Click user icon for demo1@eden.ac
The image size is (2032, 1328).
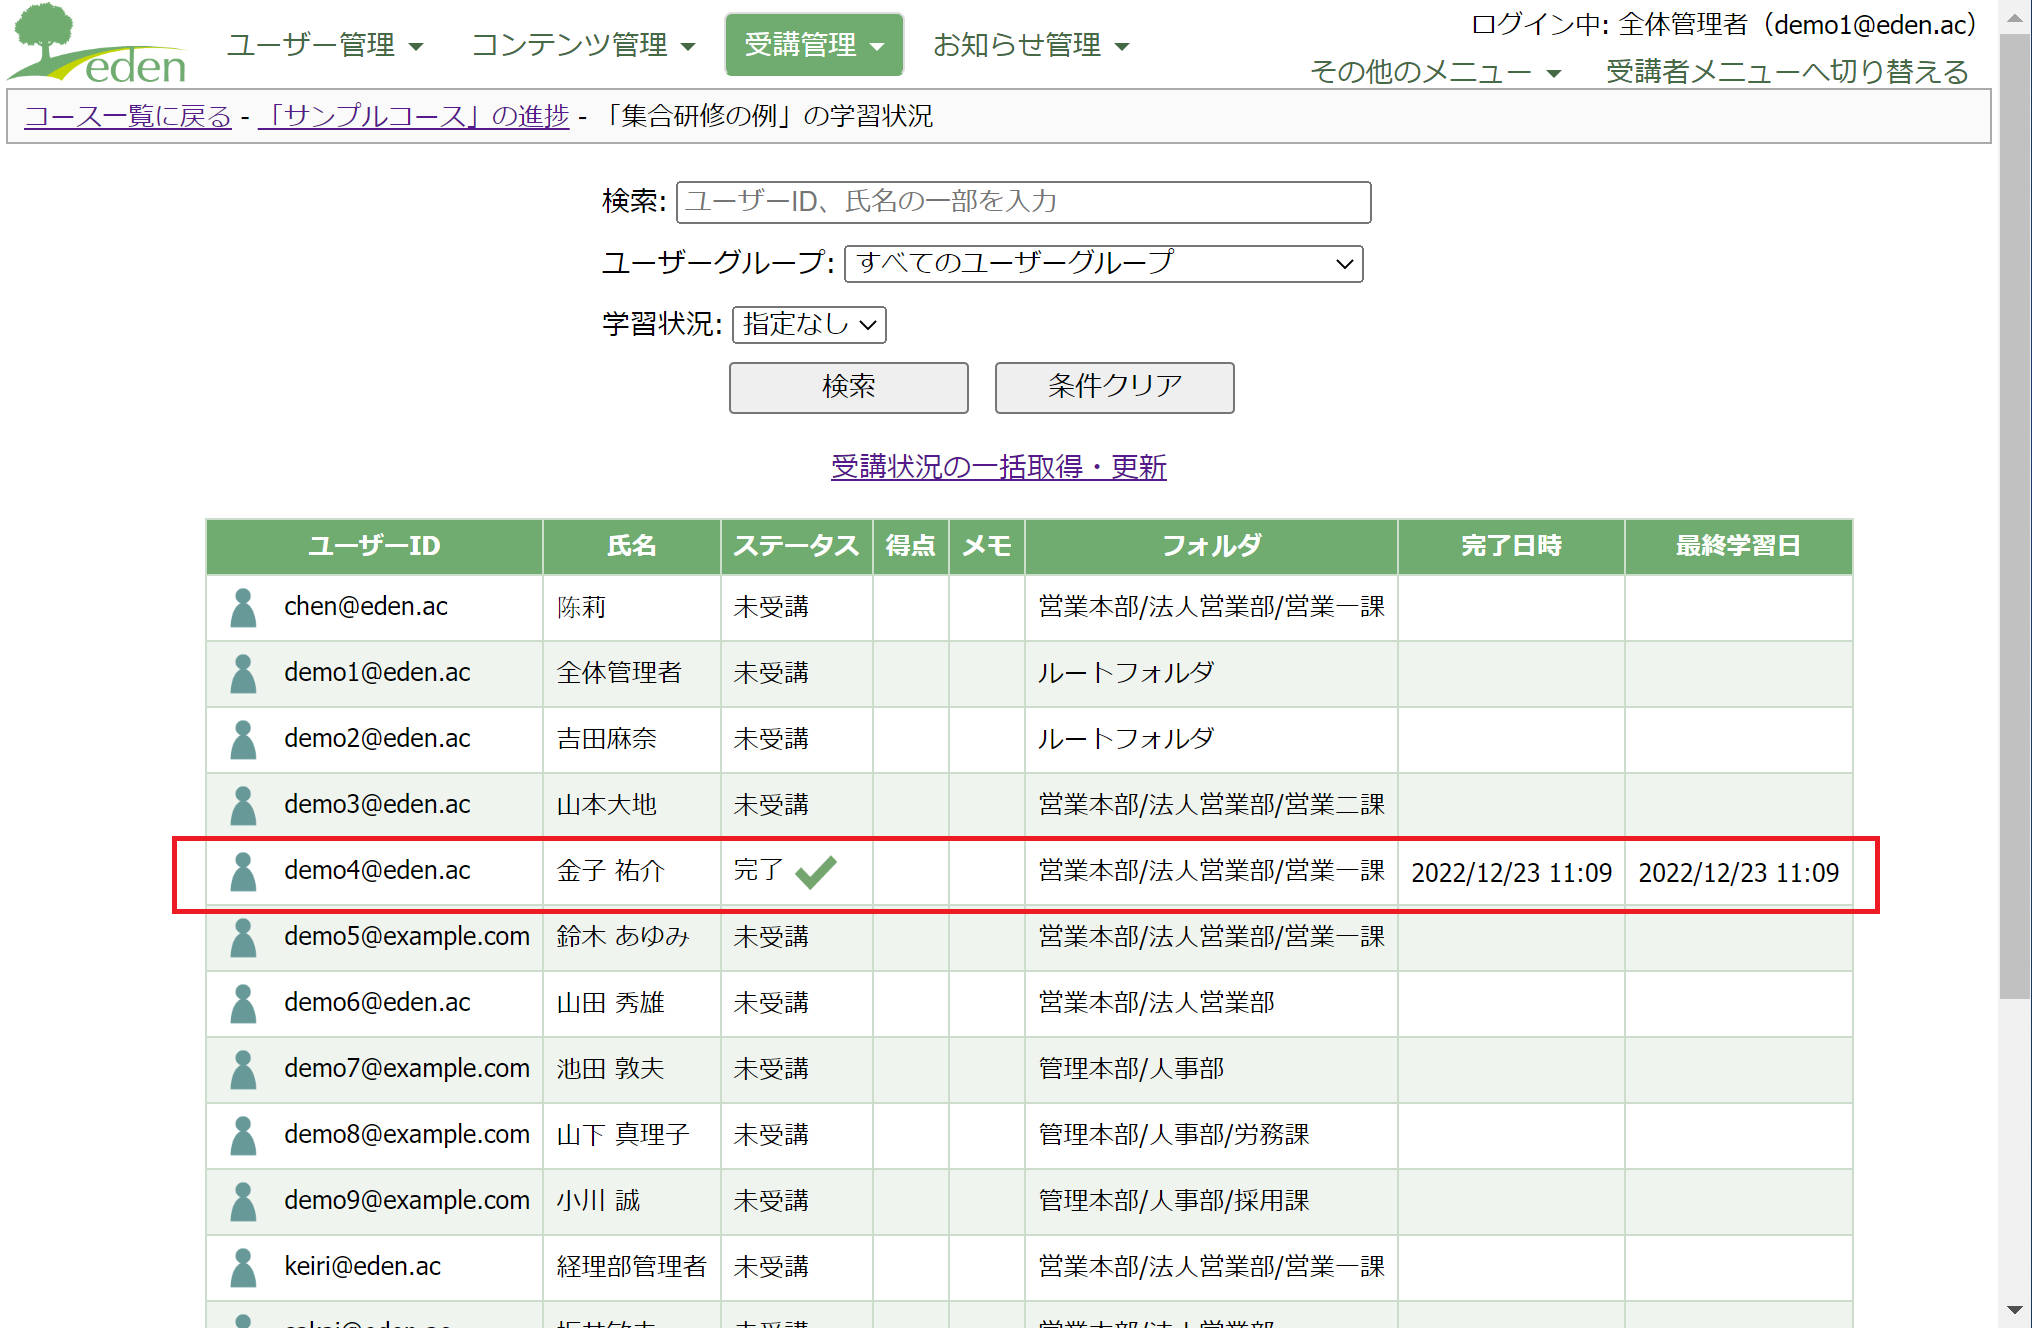pos(243,673)
